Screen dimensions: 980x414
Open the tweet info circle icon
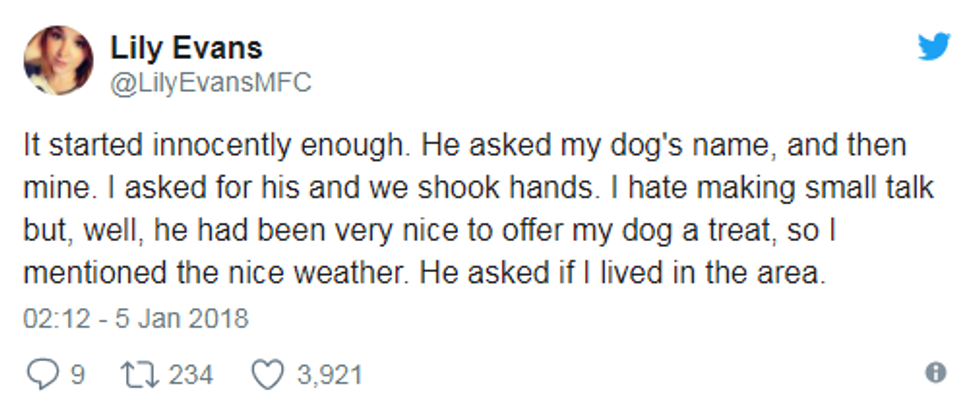tap(935, 373)
